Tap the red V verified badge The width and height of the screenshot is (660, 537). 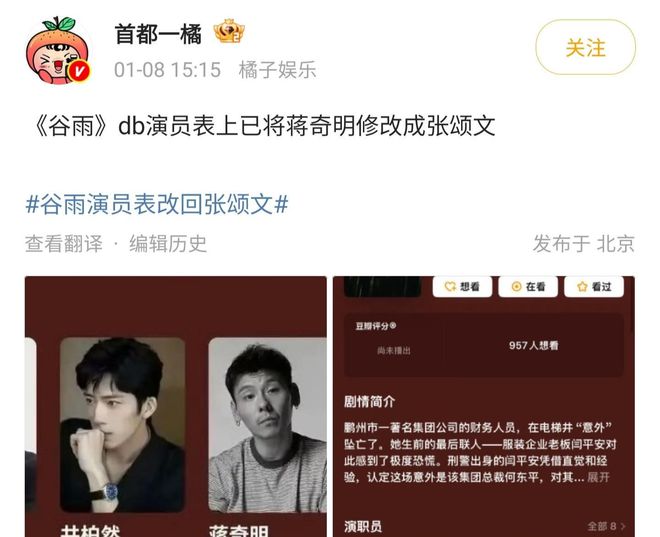click(79, 71)
